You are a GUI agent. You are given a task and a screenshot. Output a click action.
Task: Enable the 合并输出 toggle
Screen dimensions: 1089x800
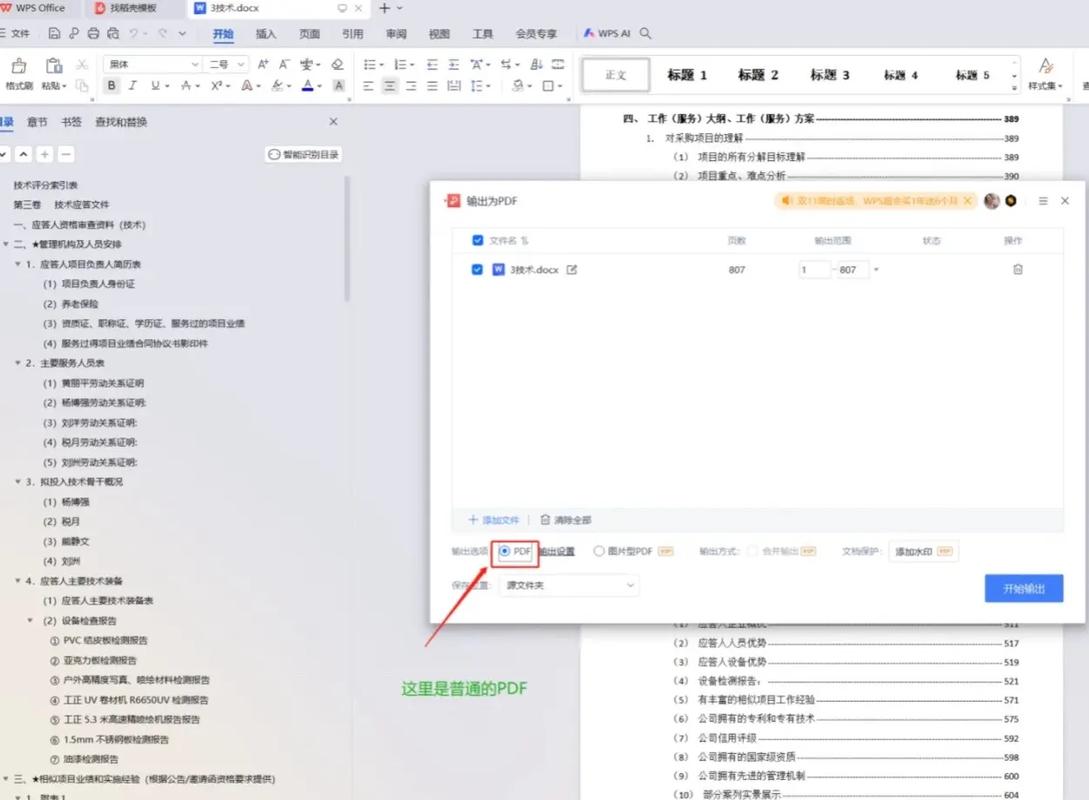752,551
